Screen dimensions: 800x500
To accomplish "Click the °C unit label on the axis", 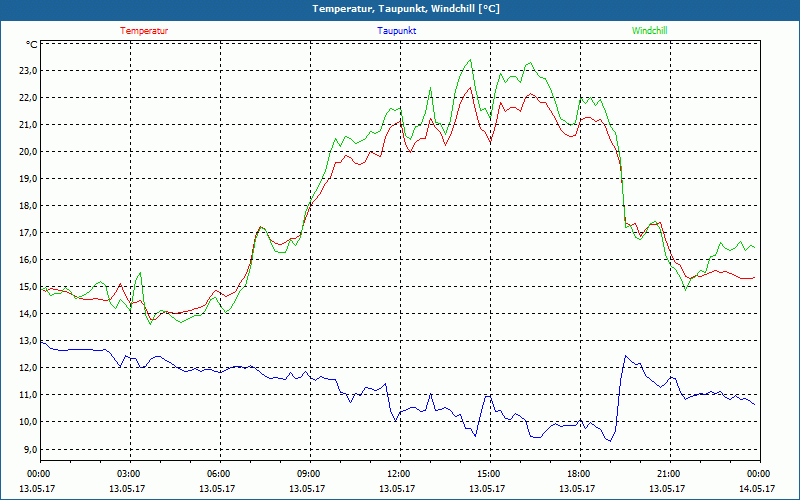I will 31,45.
